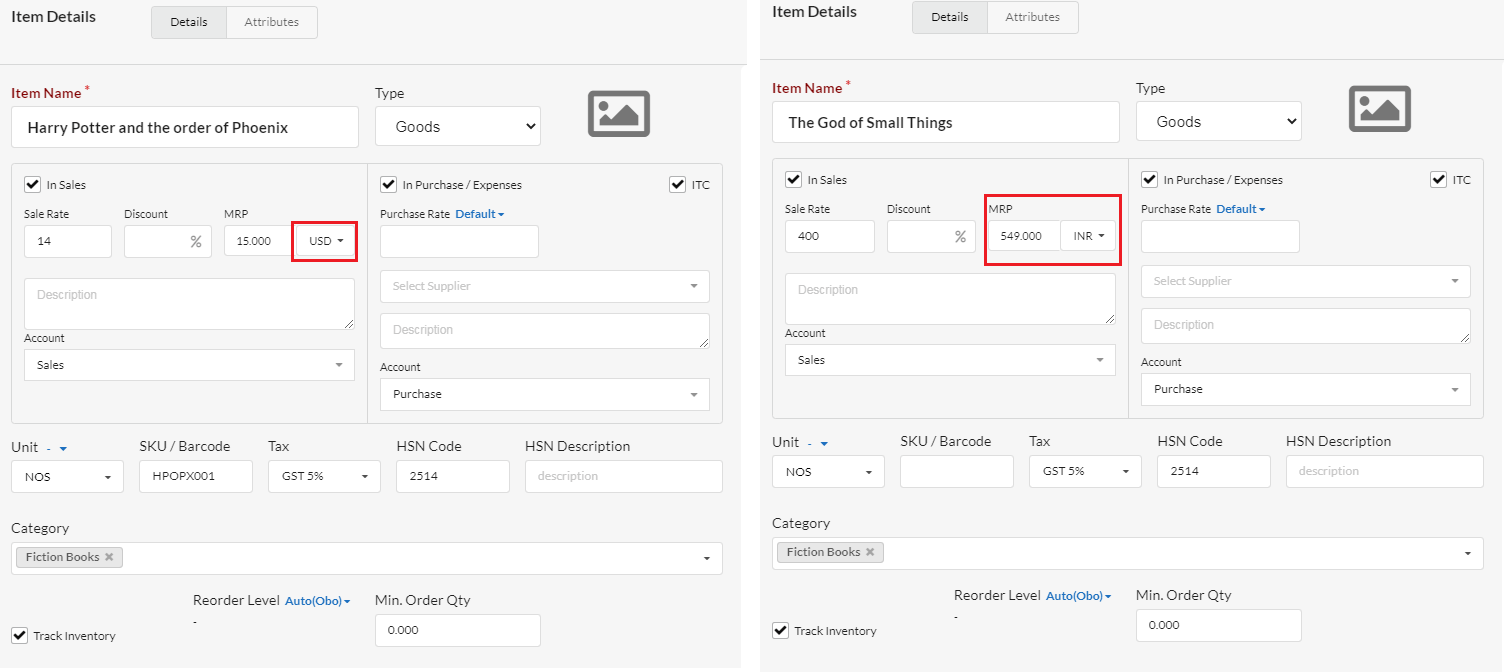Open INR currency dropdown next to MRP

[x=1087, y=236]
